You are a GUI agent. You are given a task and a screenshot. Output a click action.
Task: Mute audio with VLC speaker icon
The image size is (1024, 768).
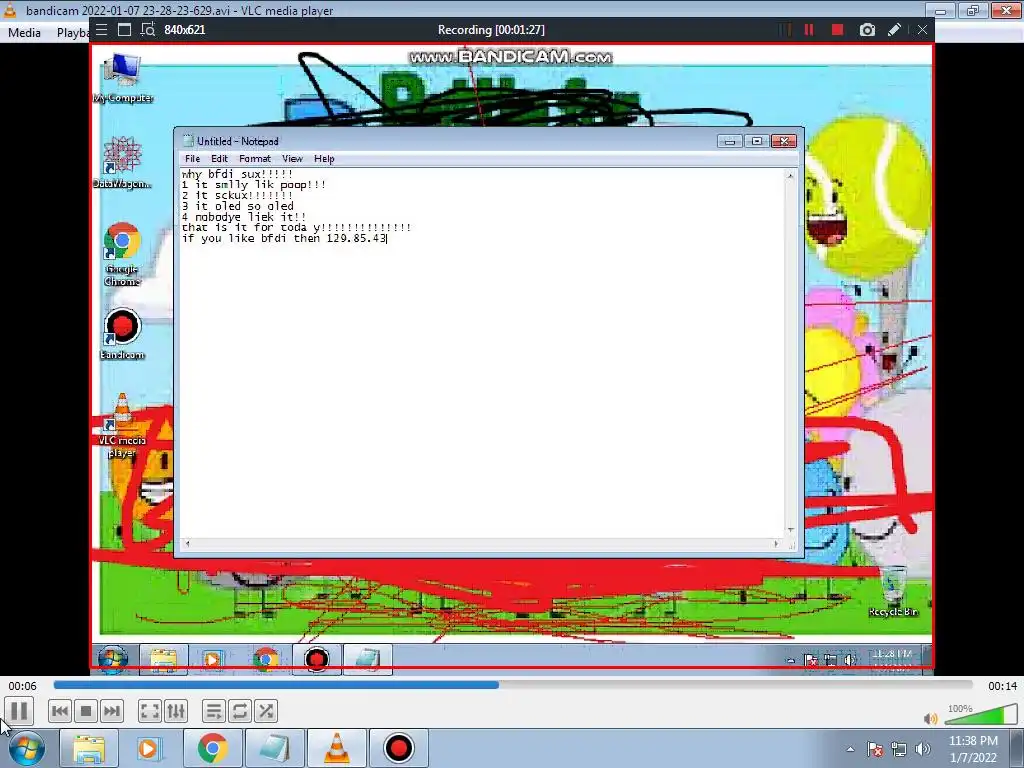pyautogui.click(x=930, y=719)
